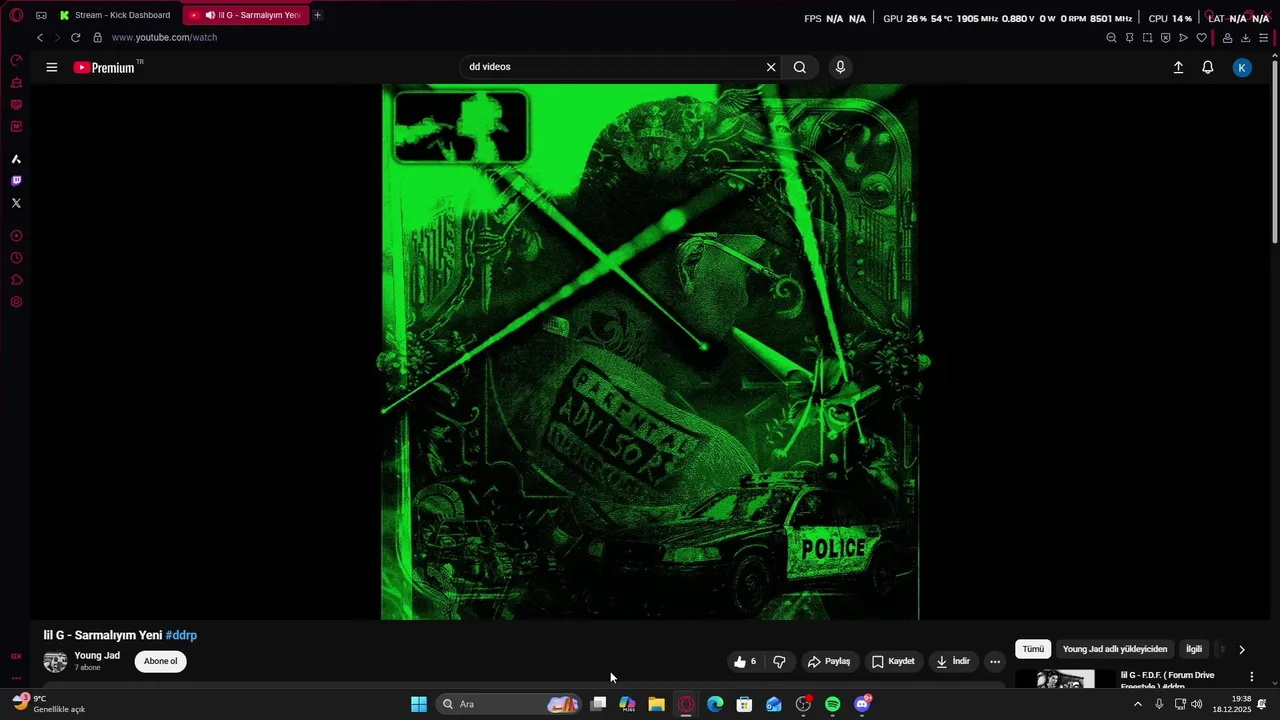The width and height of the screenshot is (1280, 720).
Task: Reload the YouTube page
Action: (75, 37)
